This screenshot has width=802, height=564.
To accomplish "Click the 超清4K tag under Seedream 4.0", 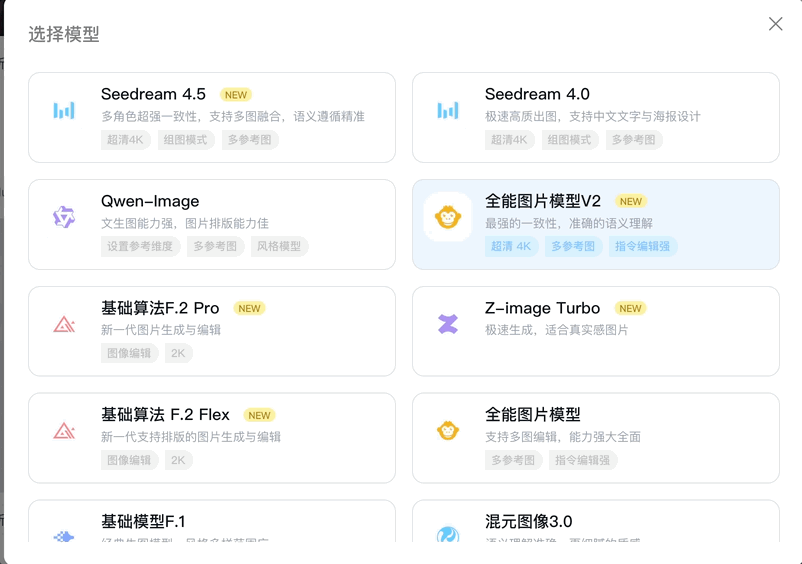I will click(509, 140).
